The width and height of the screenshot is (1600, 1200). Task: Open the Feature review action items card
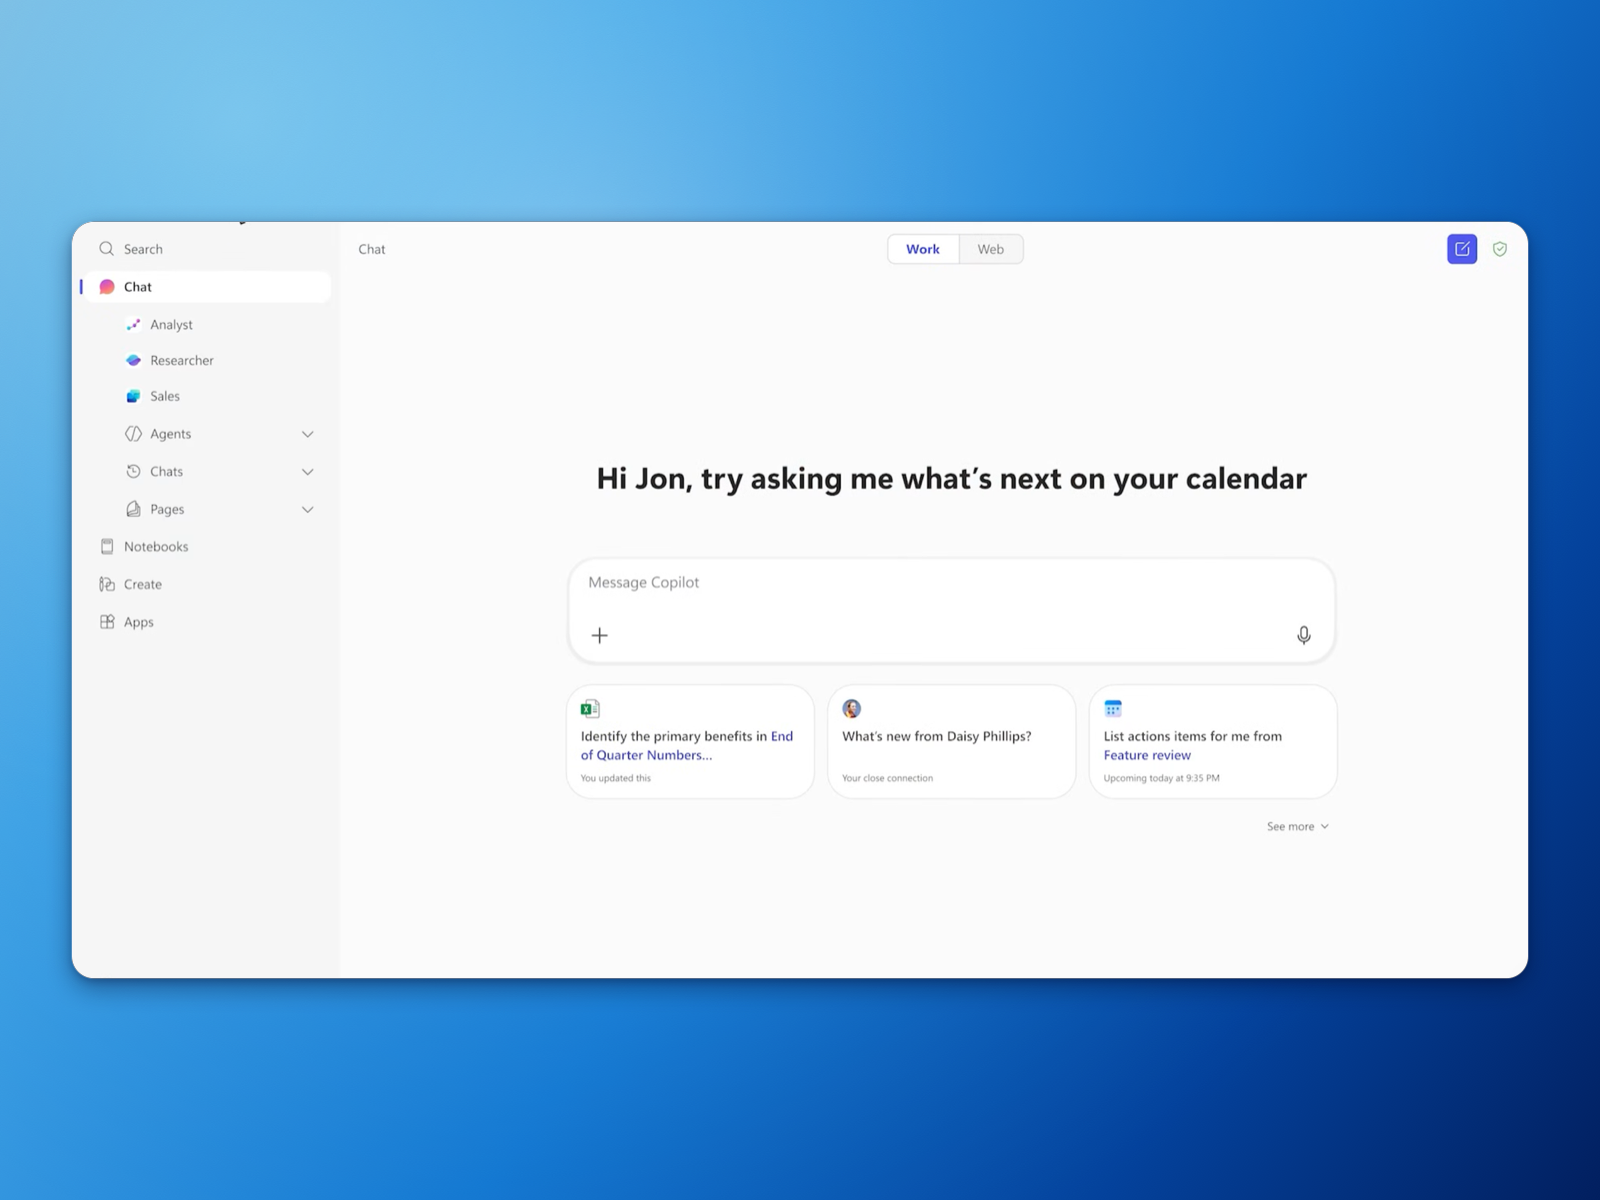pyautogui.click(x=1213, y=742)
